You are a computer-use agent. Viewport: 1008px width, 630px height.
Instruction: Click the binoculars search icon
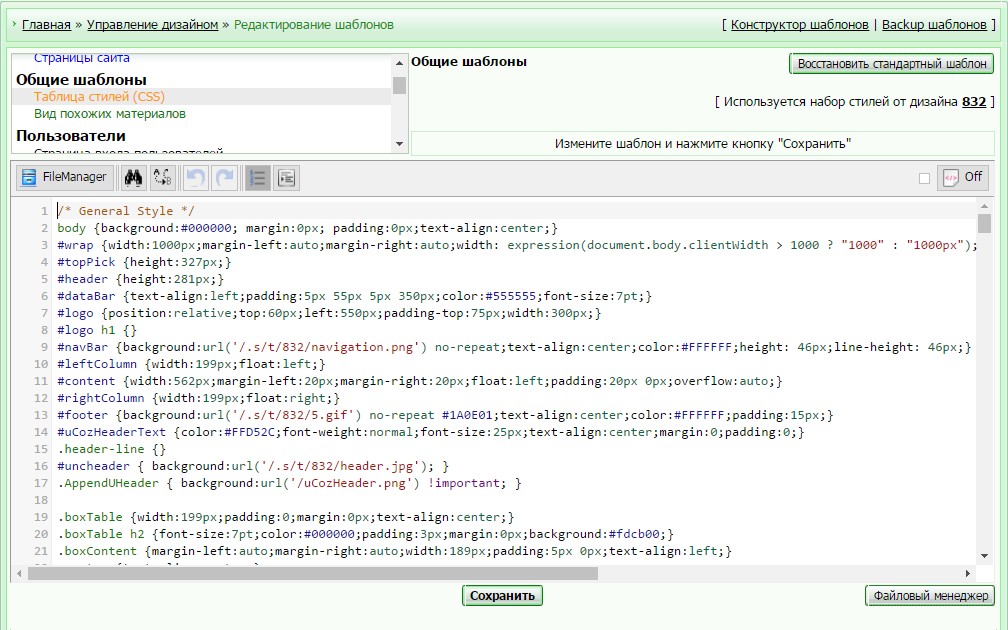pyautogui.click(x=134, y=177)
